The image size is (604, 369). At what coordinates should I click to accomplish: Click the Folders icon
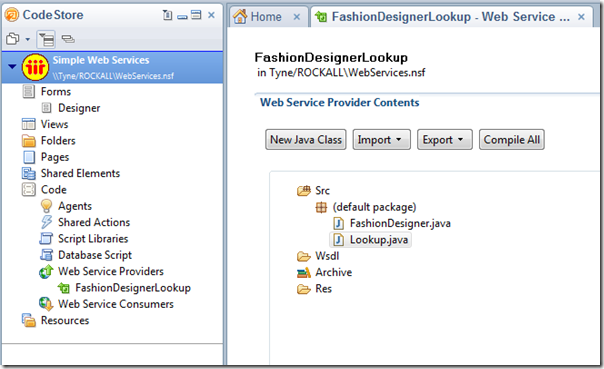29,141
